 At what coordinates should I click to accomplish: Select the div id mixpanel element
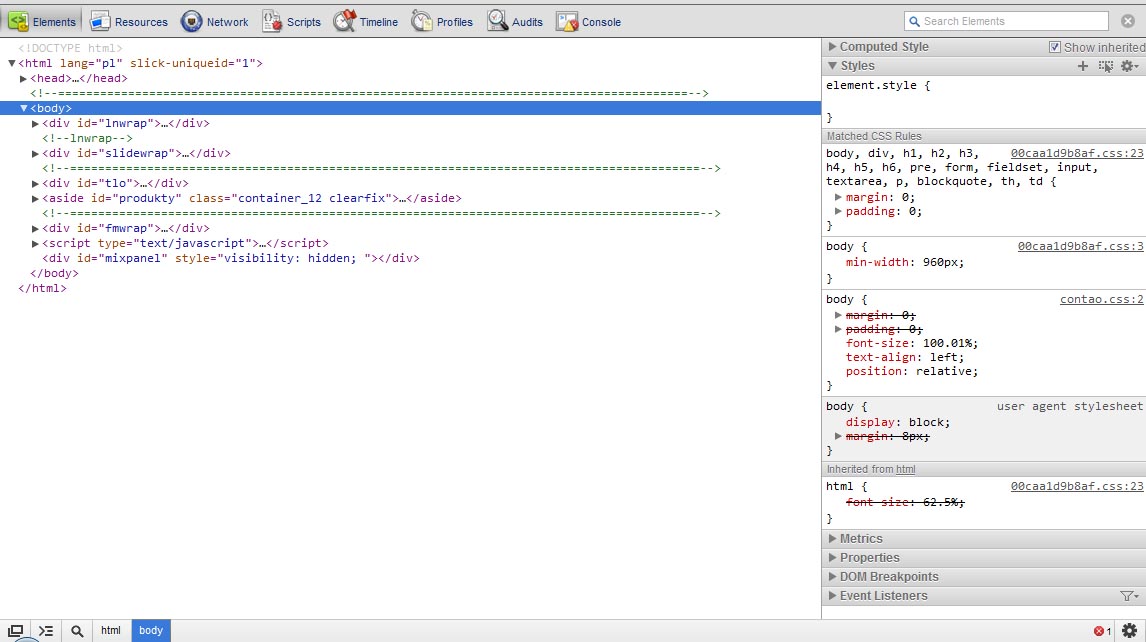231,258
